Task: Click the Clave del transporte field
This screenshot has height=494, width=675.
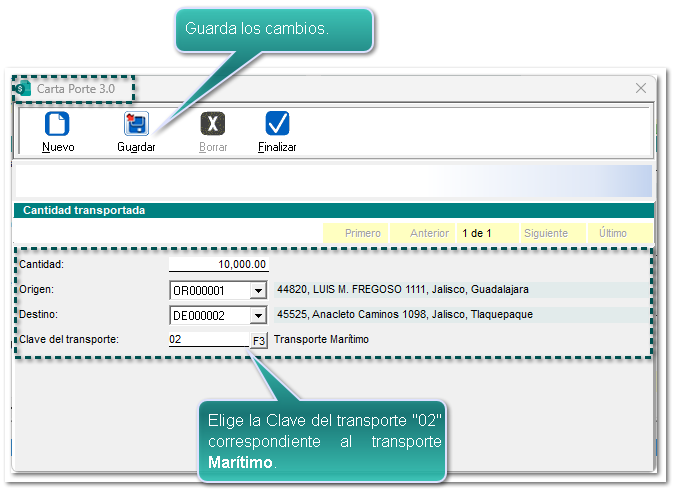Action: (x=209, y=340)
